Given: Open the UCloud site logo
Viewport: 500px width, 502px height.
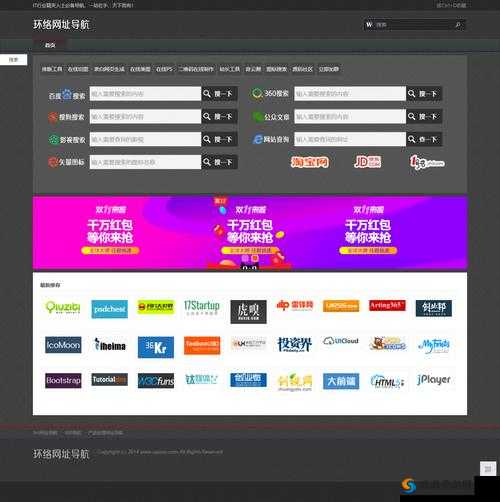Looking at the screenshot, I should coord(341,341).
